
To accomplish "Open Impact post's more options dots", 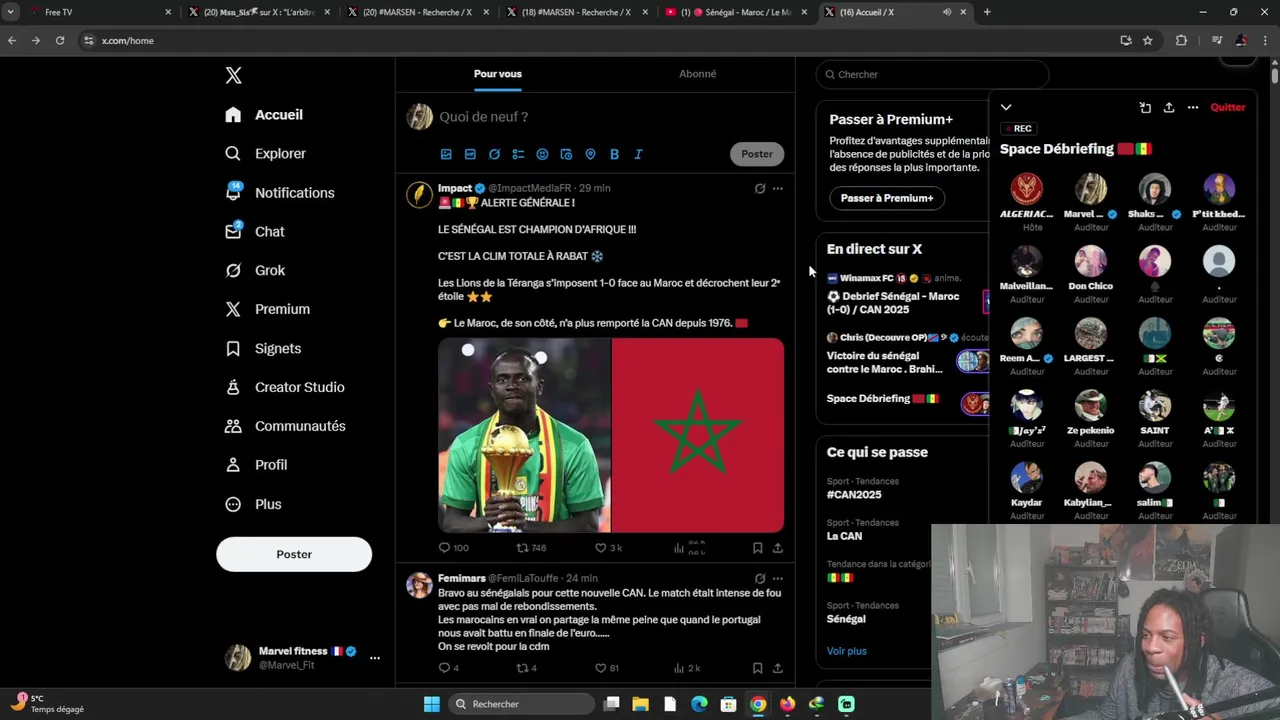I will pyautogui.click(x=778, y=188).
